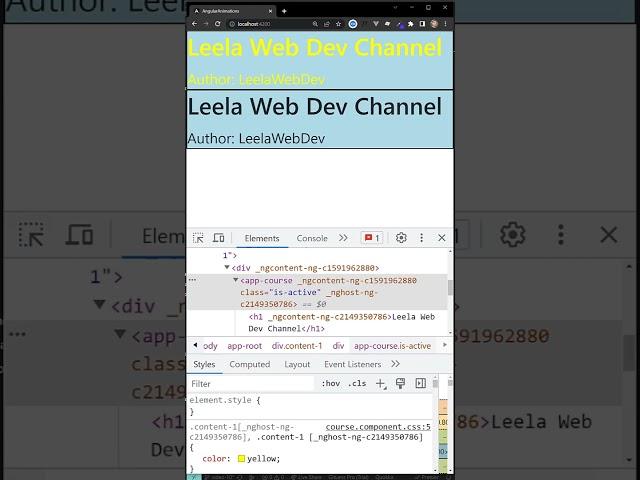This screenshot has height=480, width=640.
Task: Reload the page with the refresh icon
Action: point(218,23)
